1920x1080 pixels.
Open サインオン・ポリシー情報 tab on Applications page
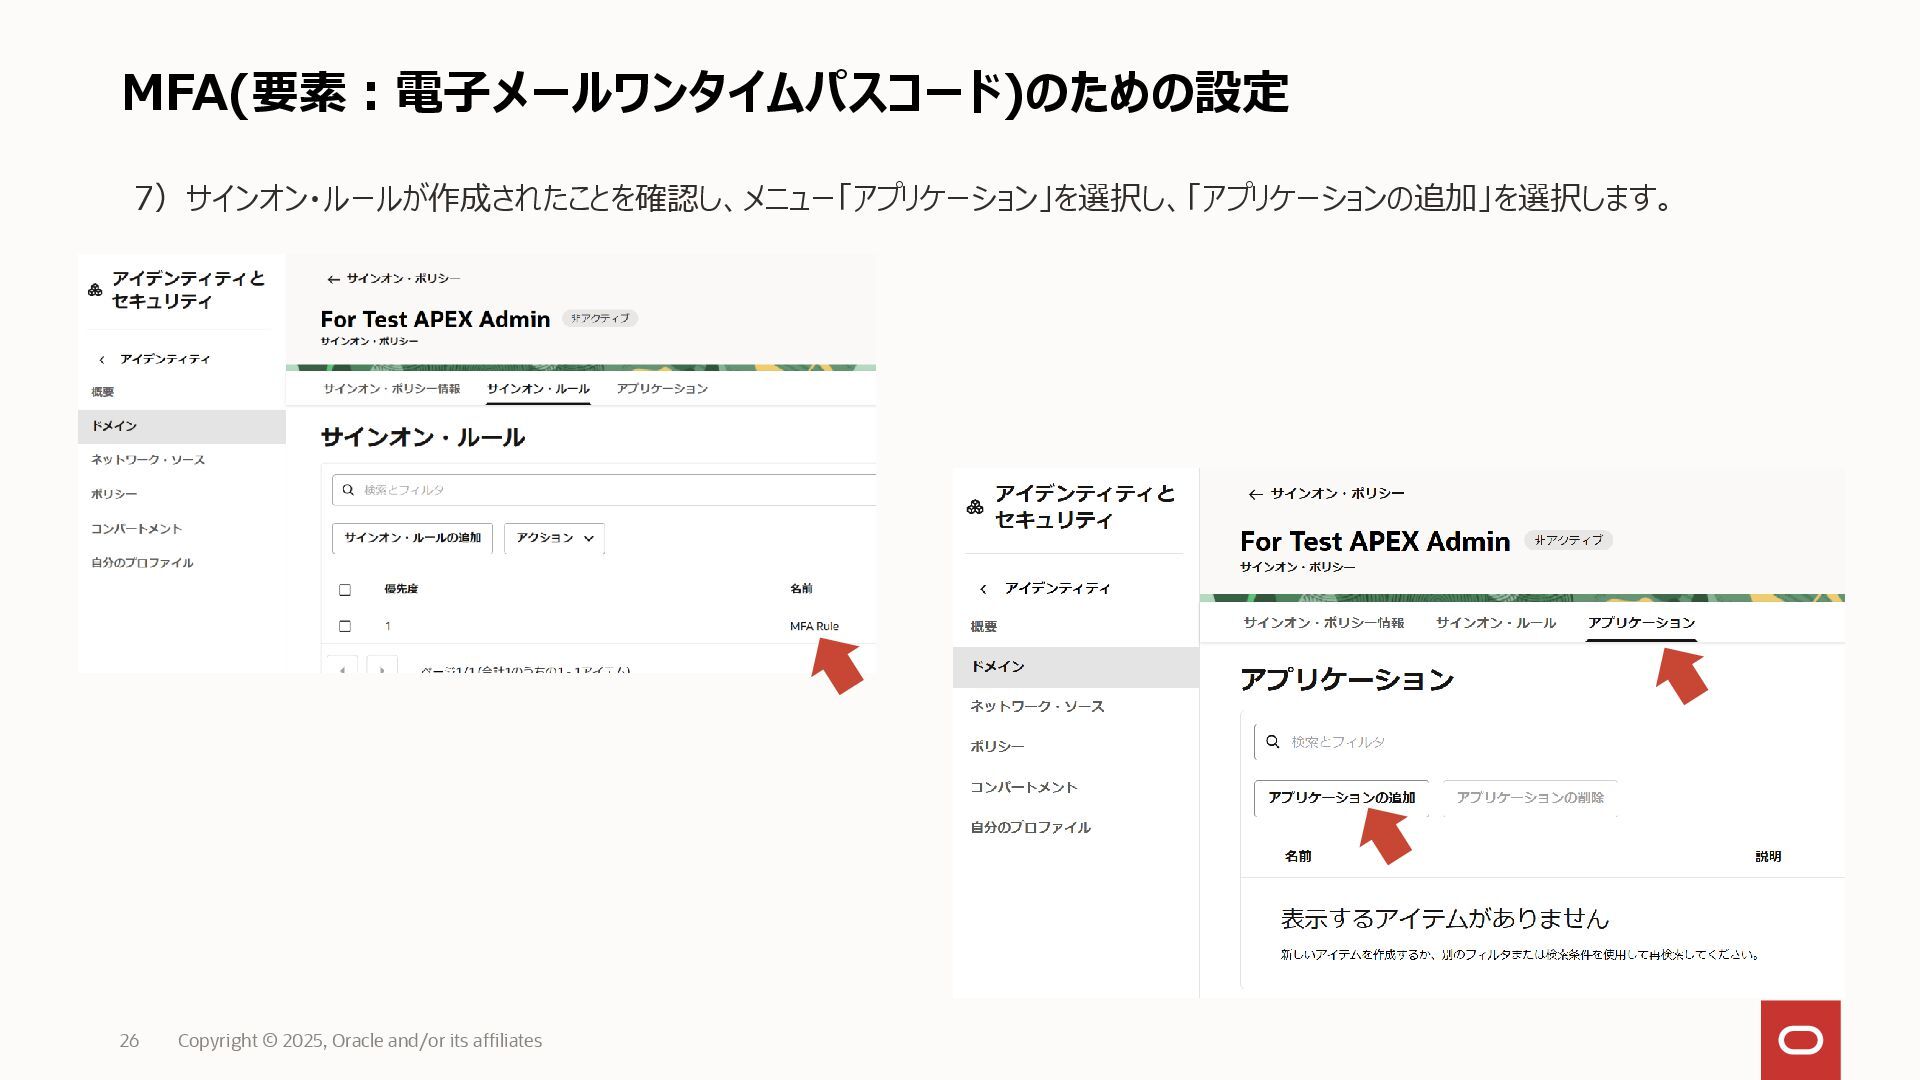[x=1323, y=623]
